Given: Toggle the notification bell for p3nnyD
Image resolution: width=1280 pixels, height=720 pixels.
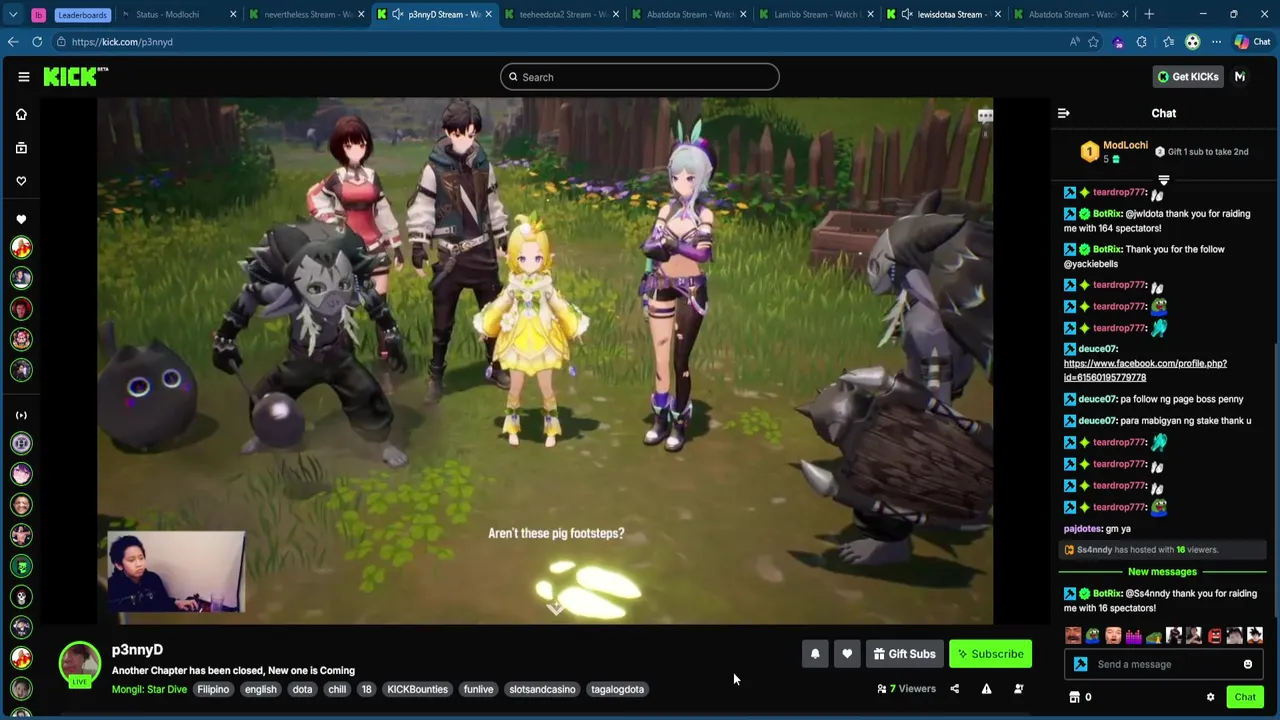Looking at the screenshot, I should click(815, 654).
